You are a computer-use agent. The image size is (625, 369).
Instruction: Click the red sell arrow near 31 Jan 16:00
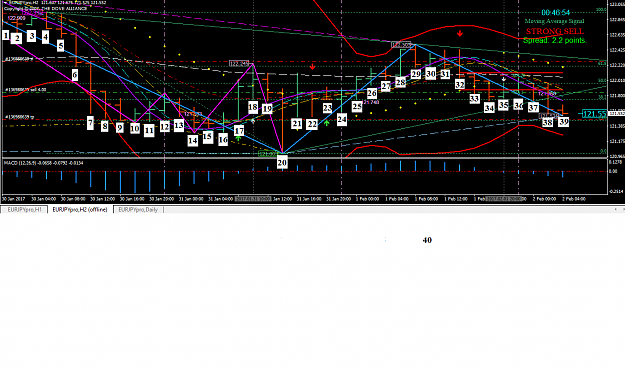click(312, 67)
